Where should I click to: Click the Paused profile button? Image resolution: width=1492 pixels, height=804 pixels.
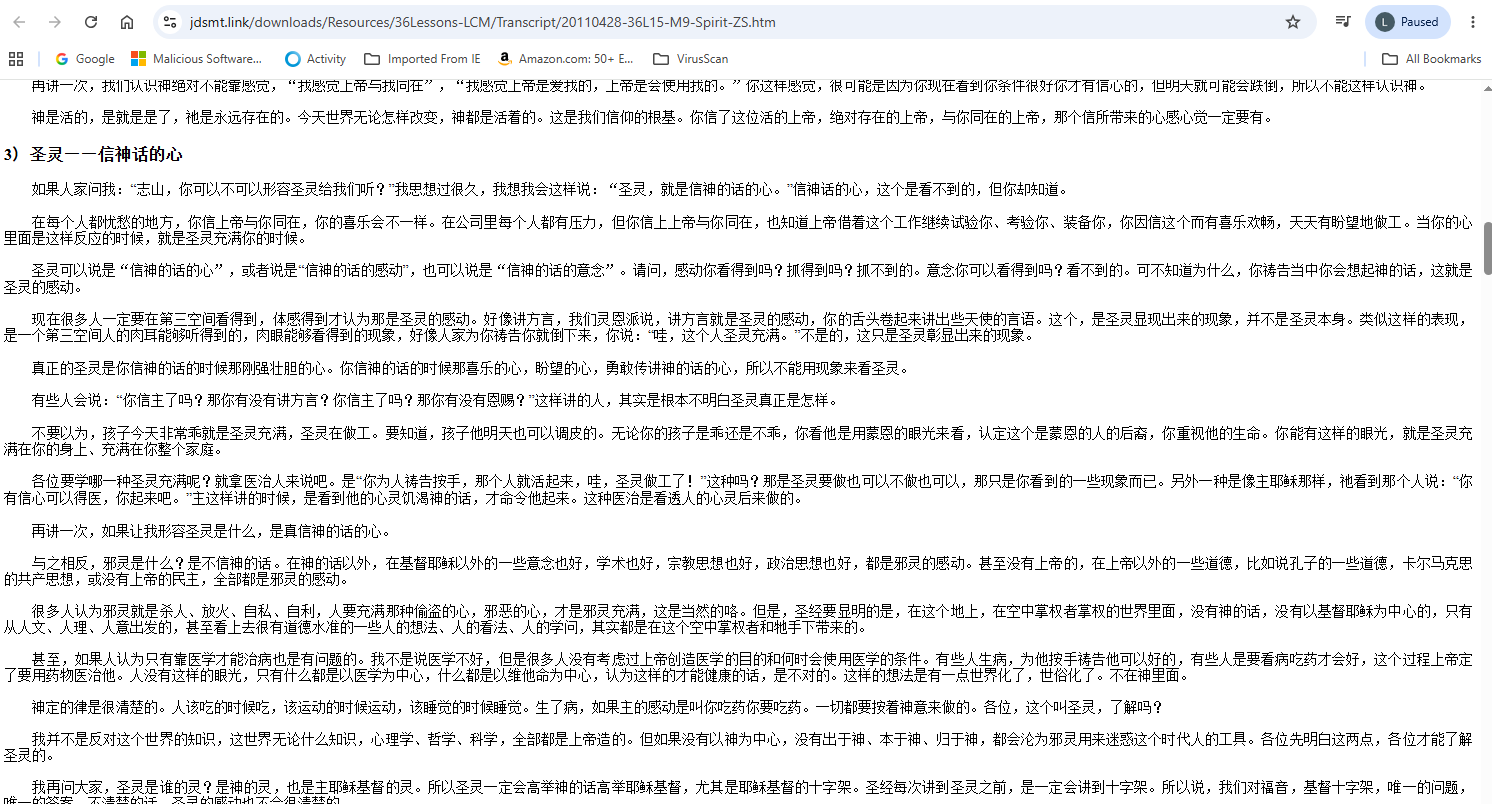click(x=1407, y=22)
